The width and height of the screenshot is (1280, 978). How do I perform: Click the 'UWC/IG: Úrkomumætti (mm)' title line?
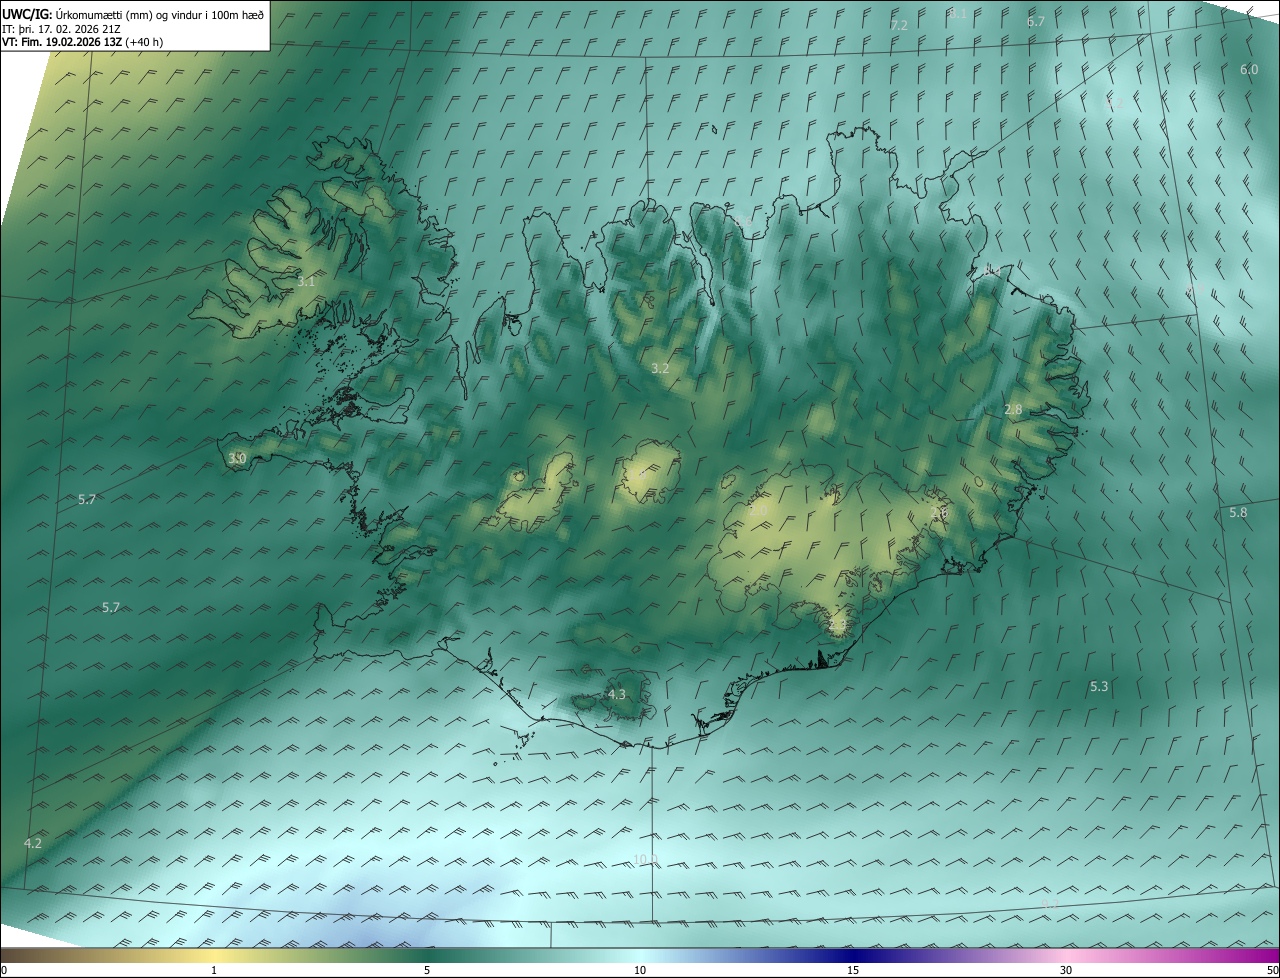click(133, 14)
